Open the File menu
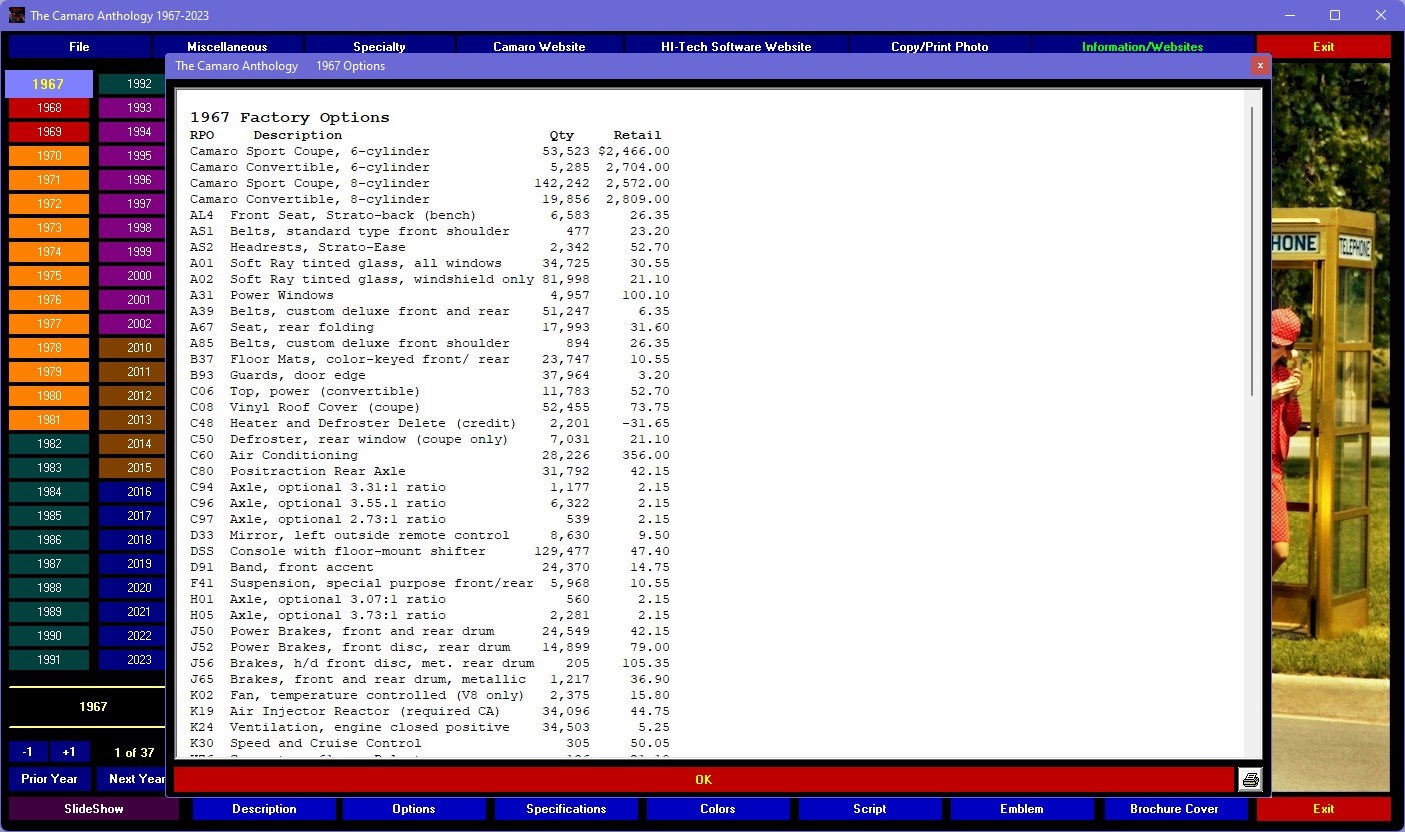 [x=79, y=47]
